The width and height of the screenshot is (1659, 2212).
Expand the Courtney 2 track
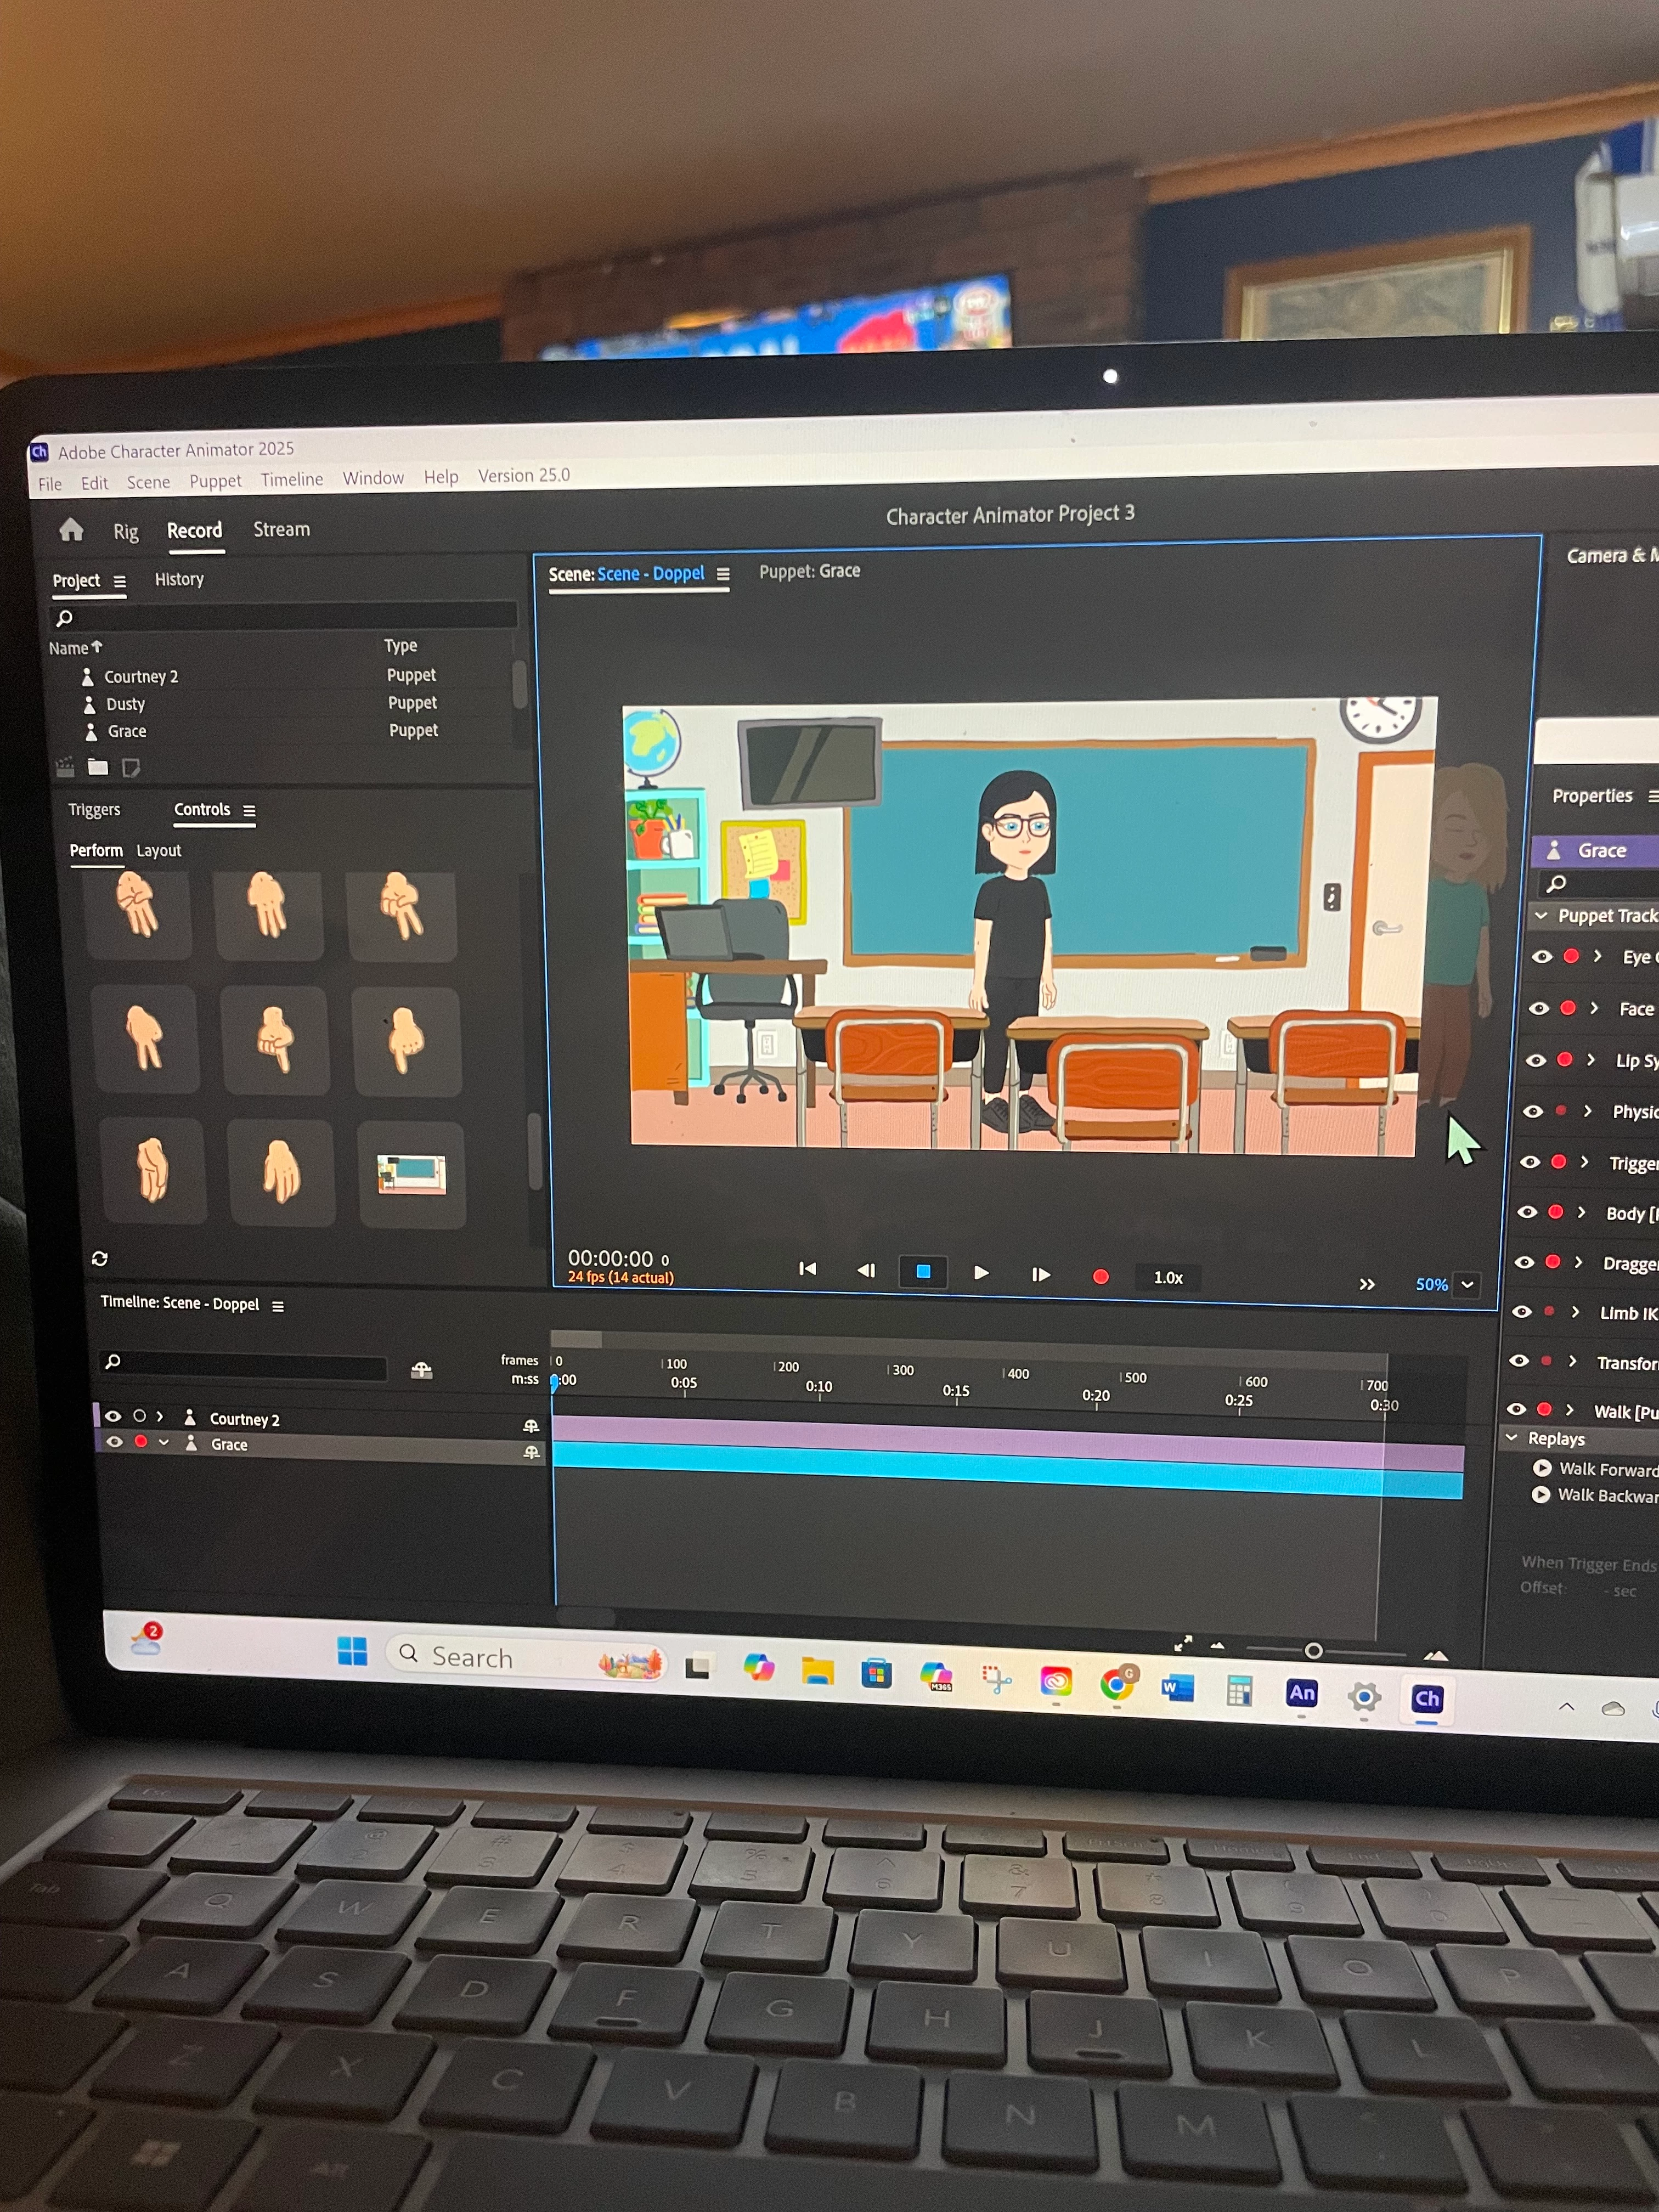click(160, 1416)
